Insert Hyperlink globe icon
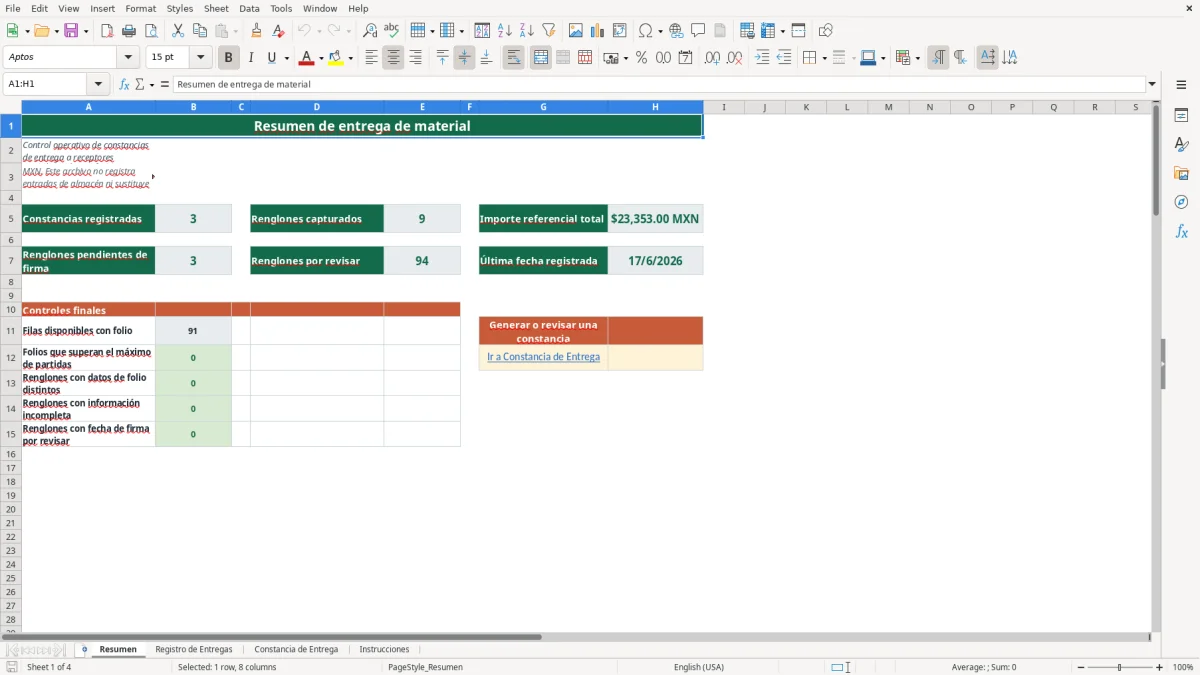1200x675 pixels. click(676, 31)
